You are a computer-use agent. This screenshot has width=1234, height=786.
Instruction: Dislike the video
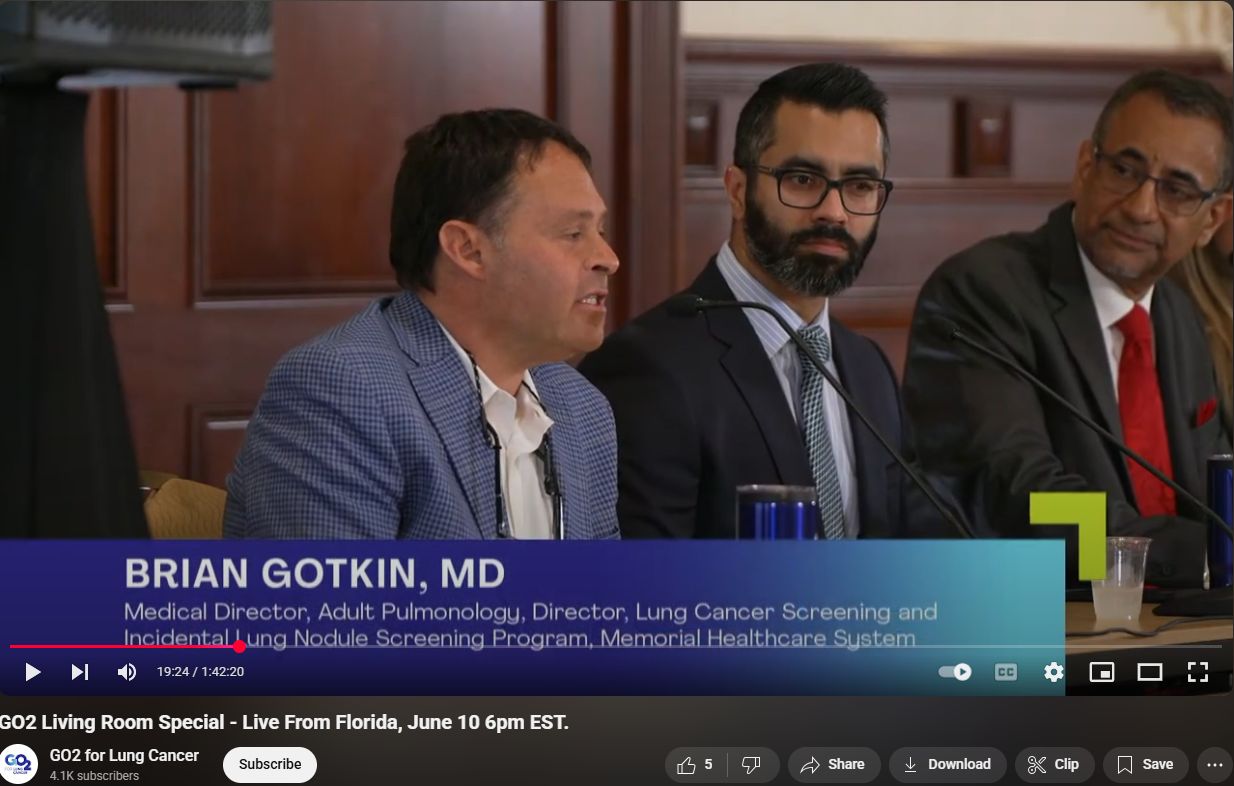(752, 764)
